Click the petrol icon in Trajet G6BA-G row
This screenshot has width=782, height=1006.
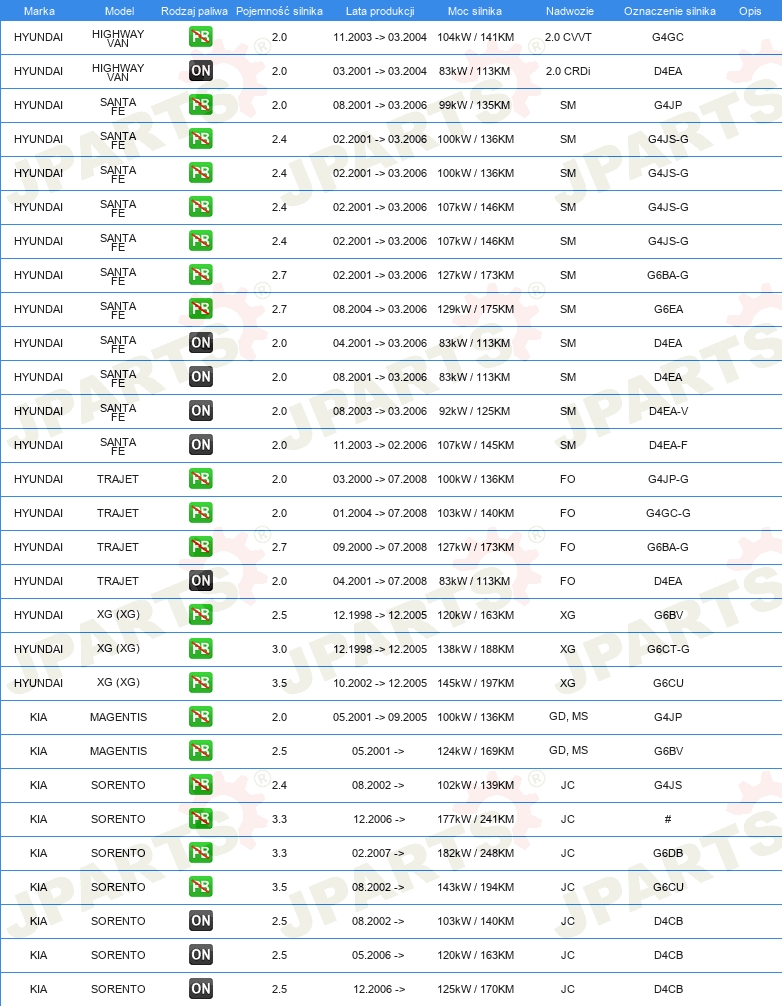pyautogui.click(x=201, y=547)
